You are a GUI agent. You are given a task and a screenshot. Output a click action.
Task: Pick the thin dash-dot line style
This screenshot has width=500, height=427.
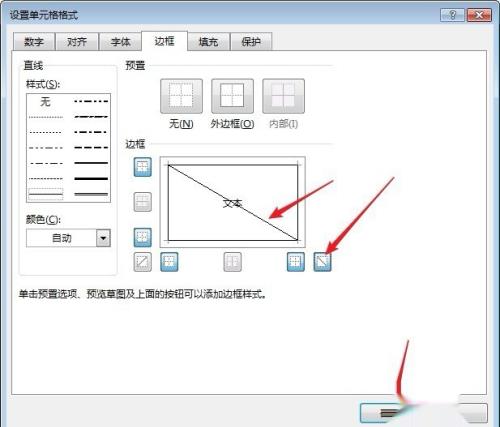(x=46, y=163)
